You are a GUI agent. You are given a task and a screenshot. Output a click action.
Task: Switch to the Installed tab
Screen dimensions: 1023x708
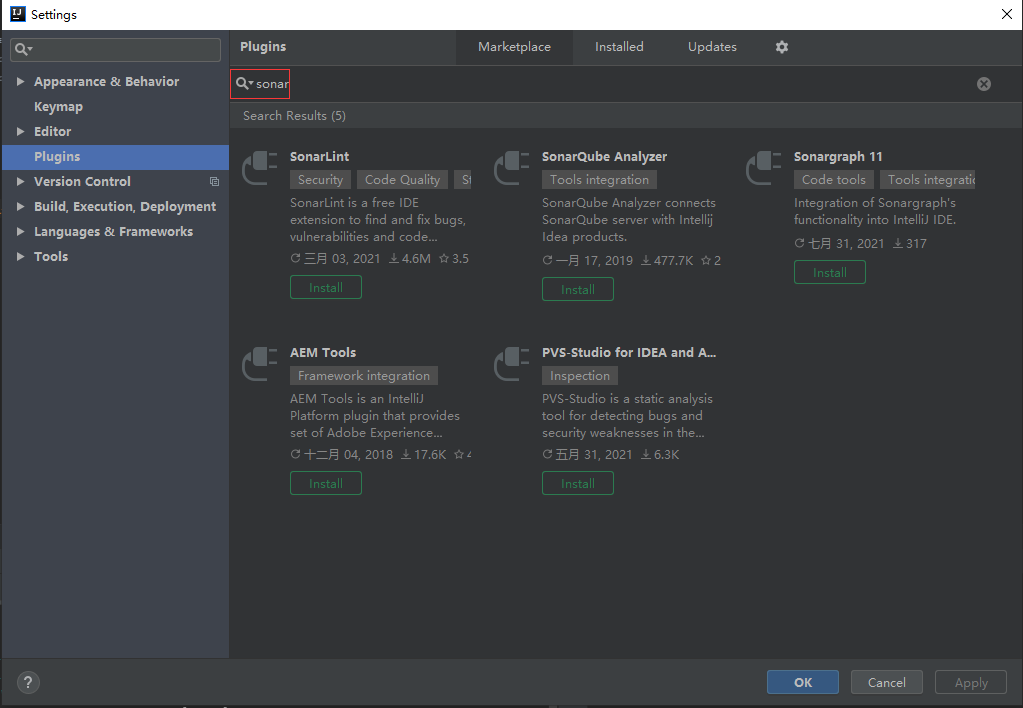pyautogui.click(x=619, y=47)
